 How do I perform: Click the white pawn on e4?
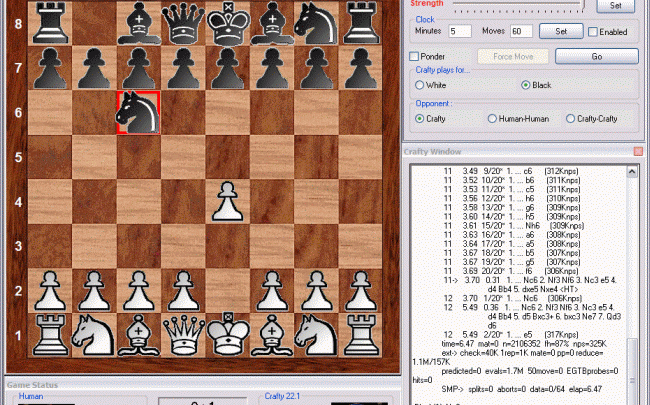(x=228, y=202)
